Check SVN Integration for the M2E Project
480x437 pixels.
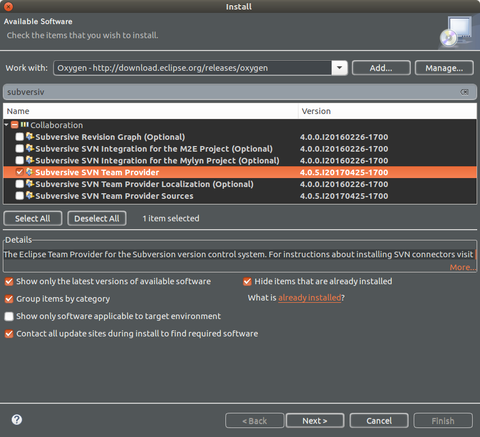tap(20, 149)
